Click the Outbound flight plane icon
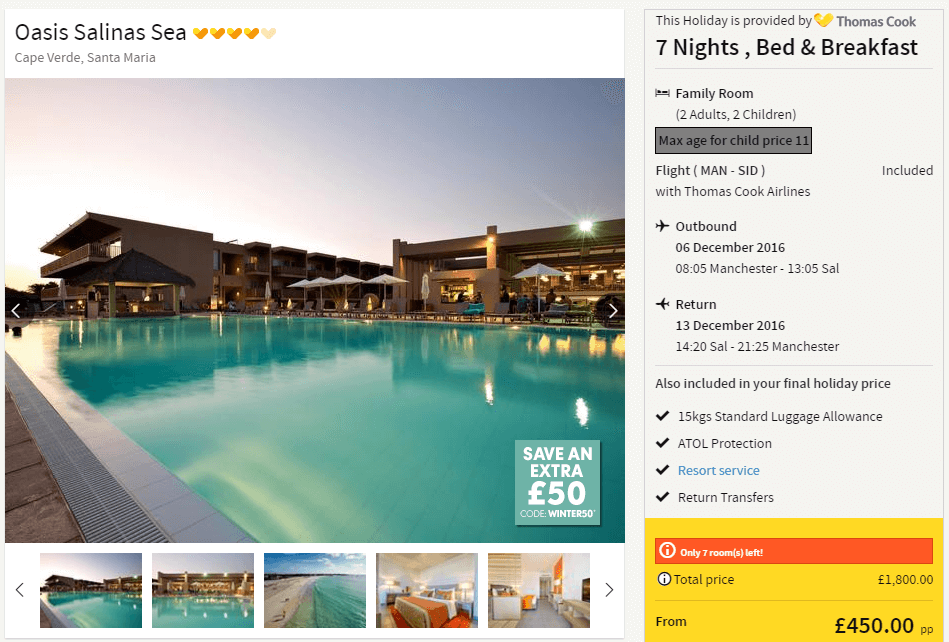Viewport: 949px width, 642px height. tap(663, 226)
